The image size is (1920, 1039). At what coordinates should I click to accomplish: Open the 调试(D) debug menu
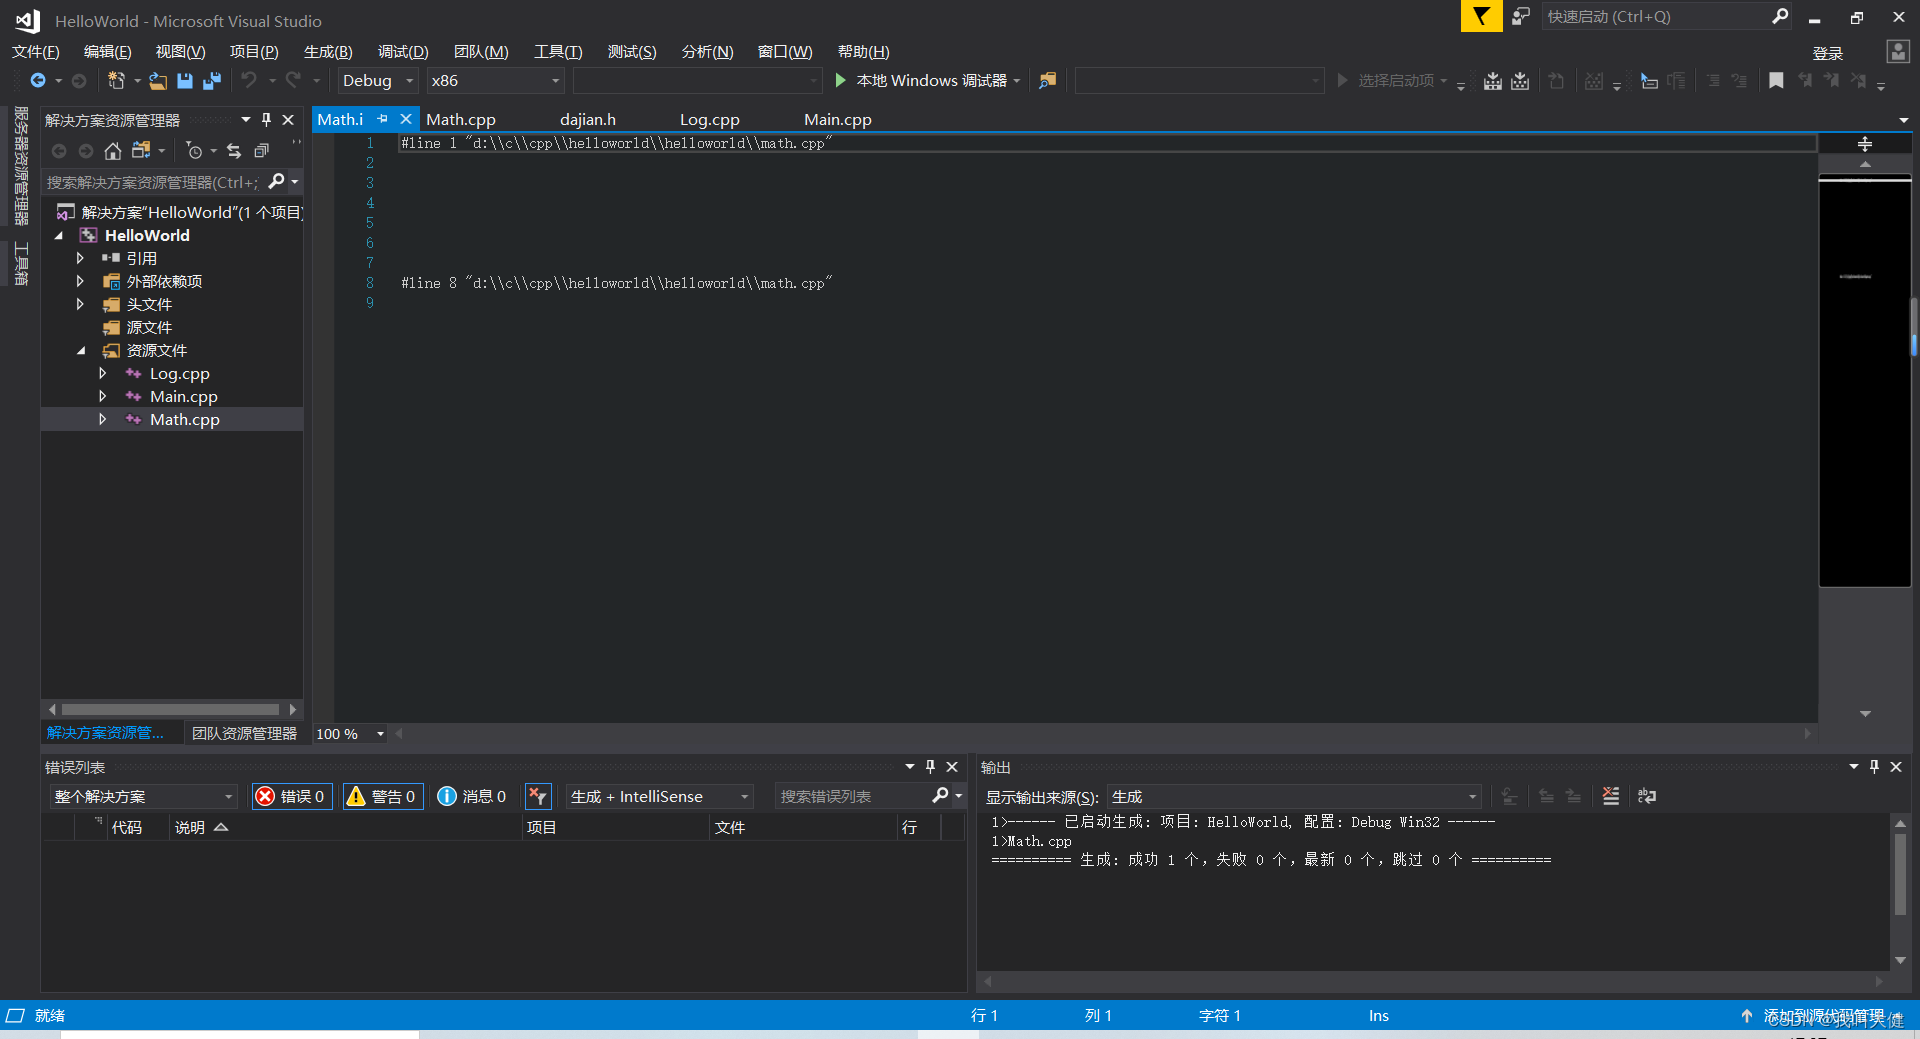(x=403, y=52)
